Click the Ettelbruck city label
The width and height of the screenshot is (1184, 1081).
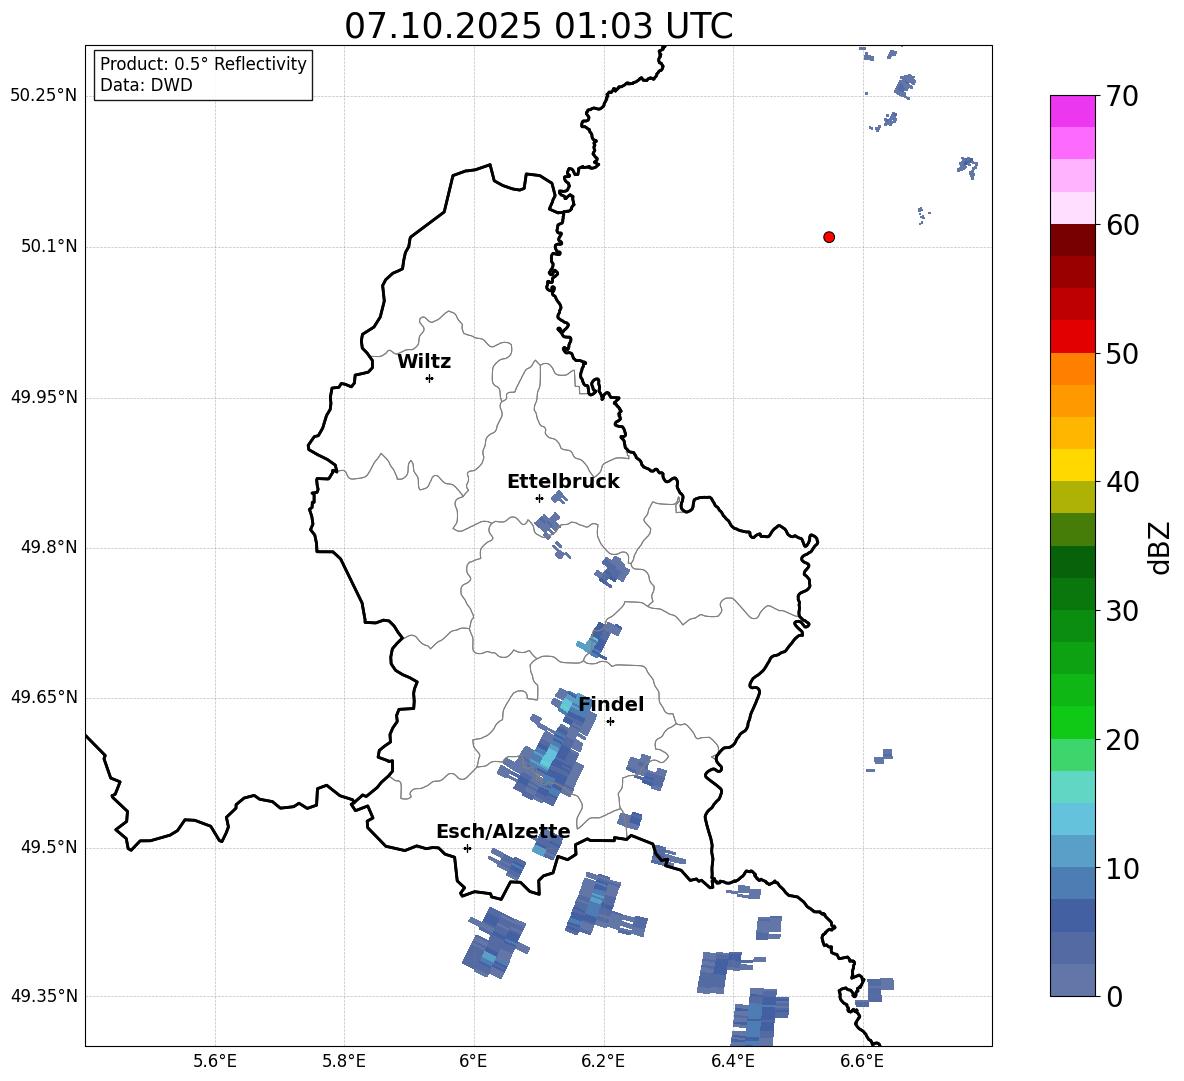click(x=563, y=482)
